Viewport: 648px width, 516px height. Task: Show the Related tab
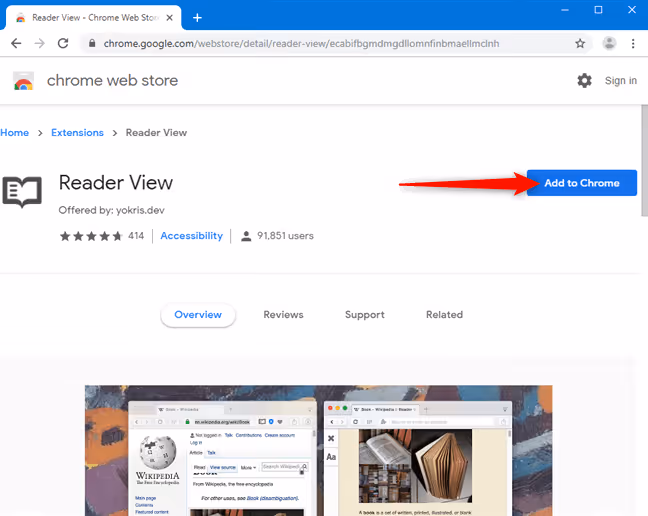(x=444, y=315)
